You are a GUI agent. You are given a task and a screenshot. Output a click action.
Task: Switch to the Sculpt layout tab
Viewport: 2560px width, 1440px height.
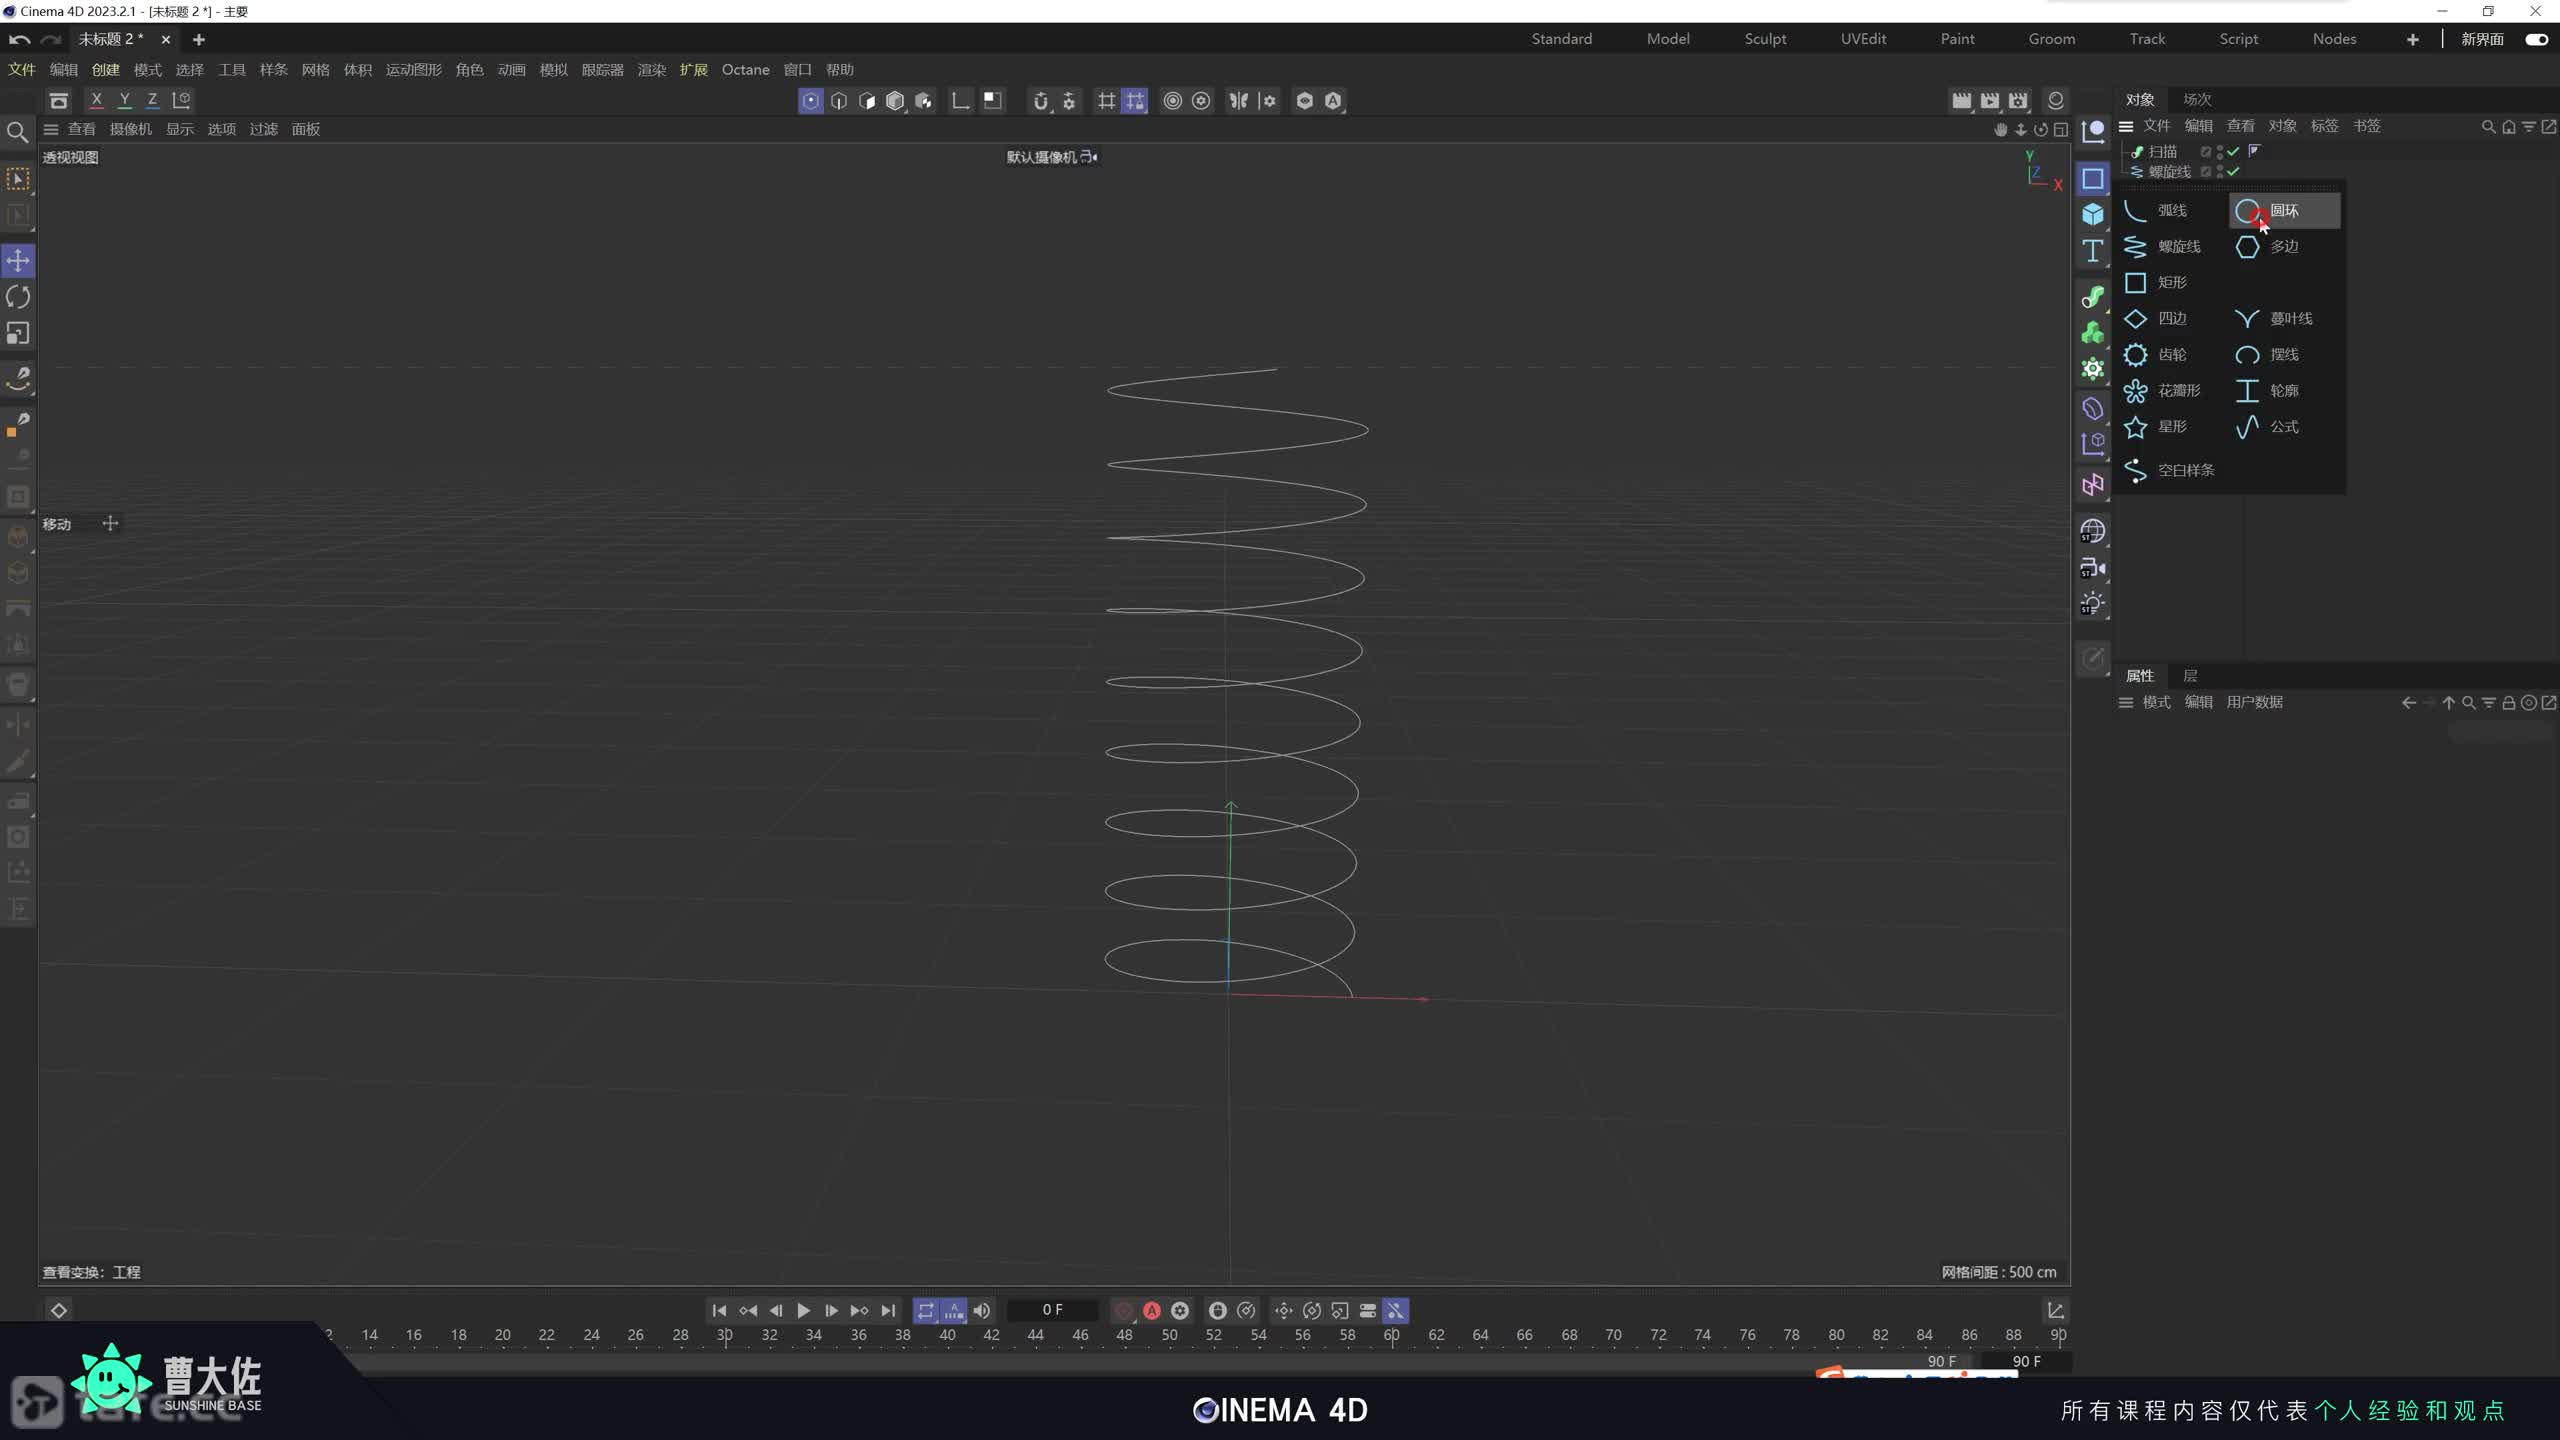(1764, 39)
